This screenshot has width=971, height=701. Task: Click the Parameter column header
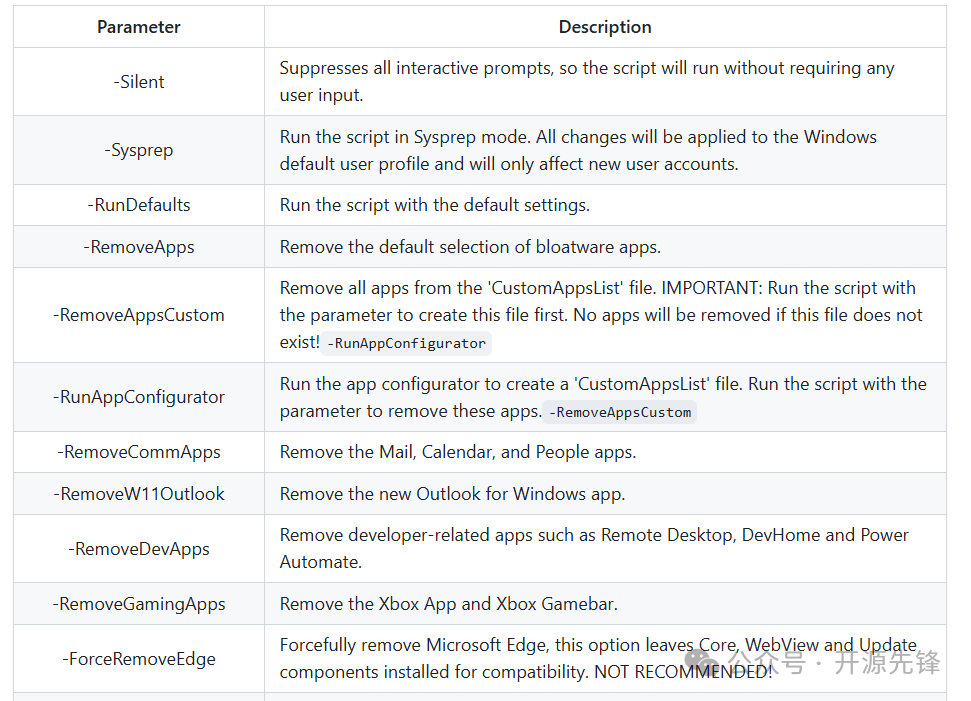point(139,27)
